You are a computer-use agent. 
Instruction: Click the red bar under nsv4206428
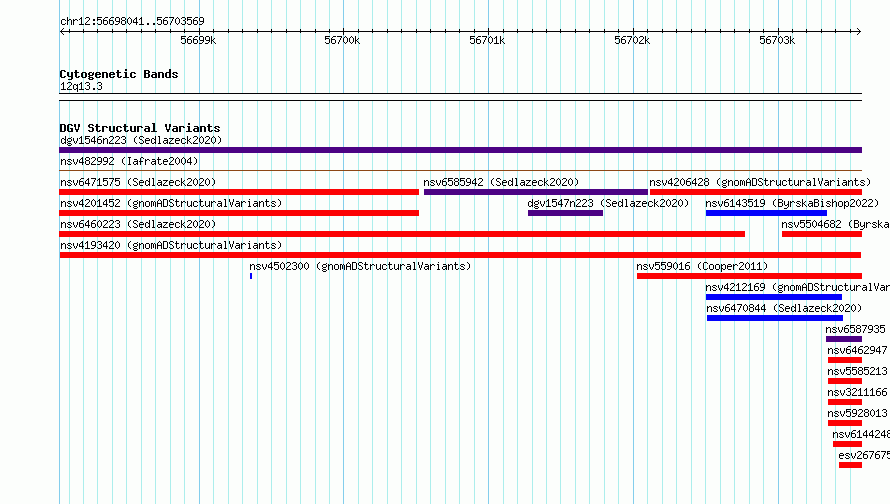point(756,192)
